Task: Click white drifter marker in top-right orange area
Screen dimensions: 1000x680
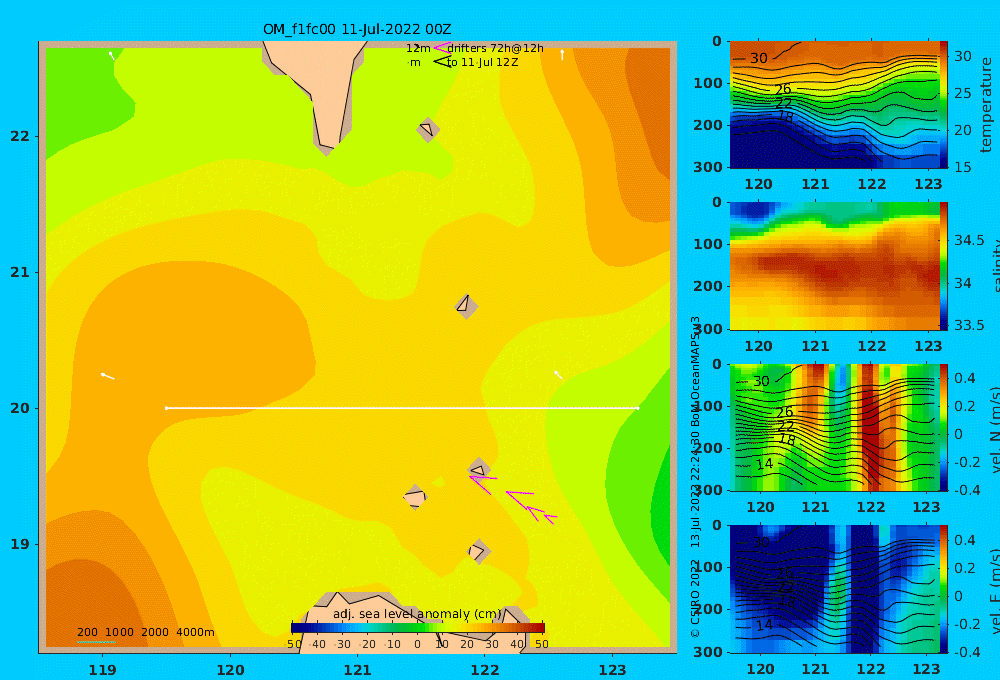Action: [x=562, y=55]
